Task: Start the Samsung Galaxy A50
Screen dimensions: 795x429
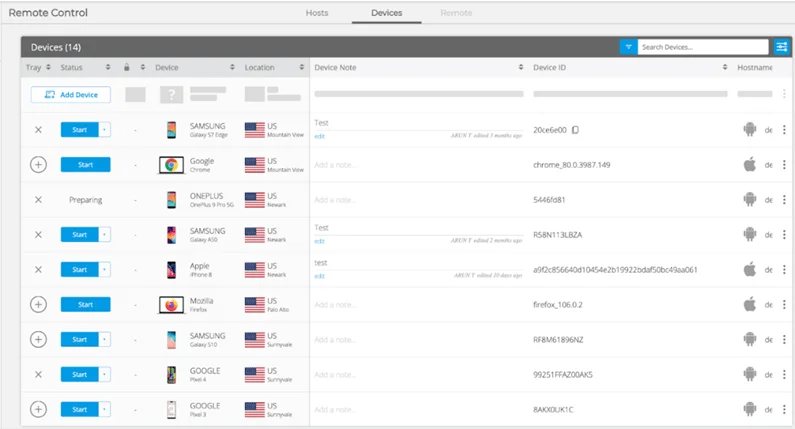Action: [80, 235]
